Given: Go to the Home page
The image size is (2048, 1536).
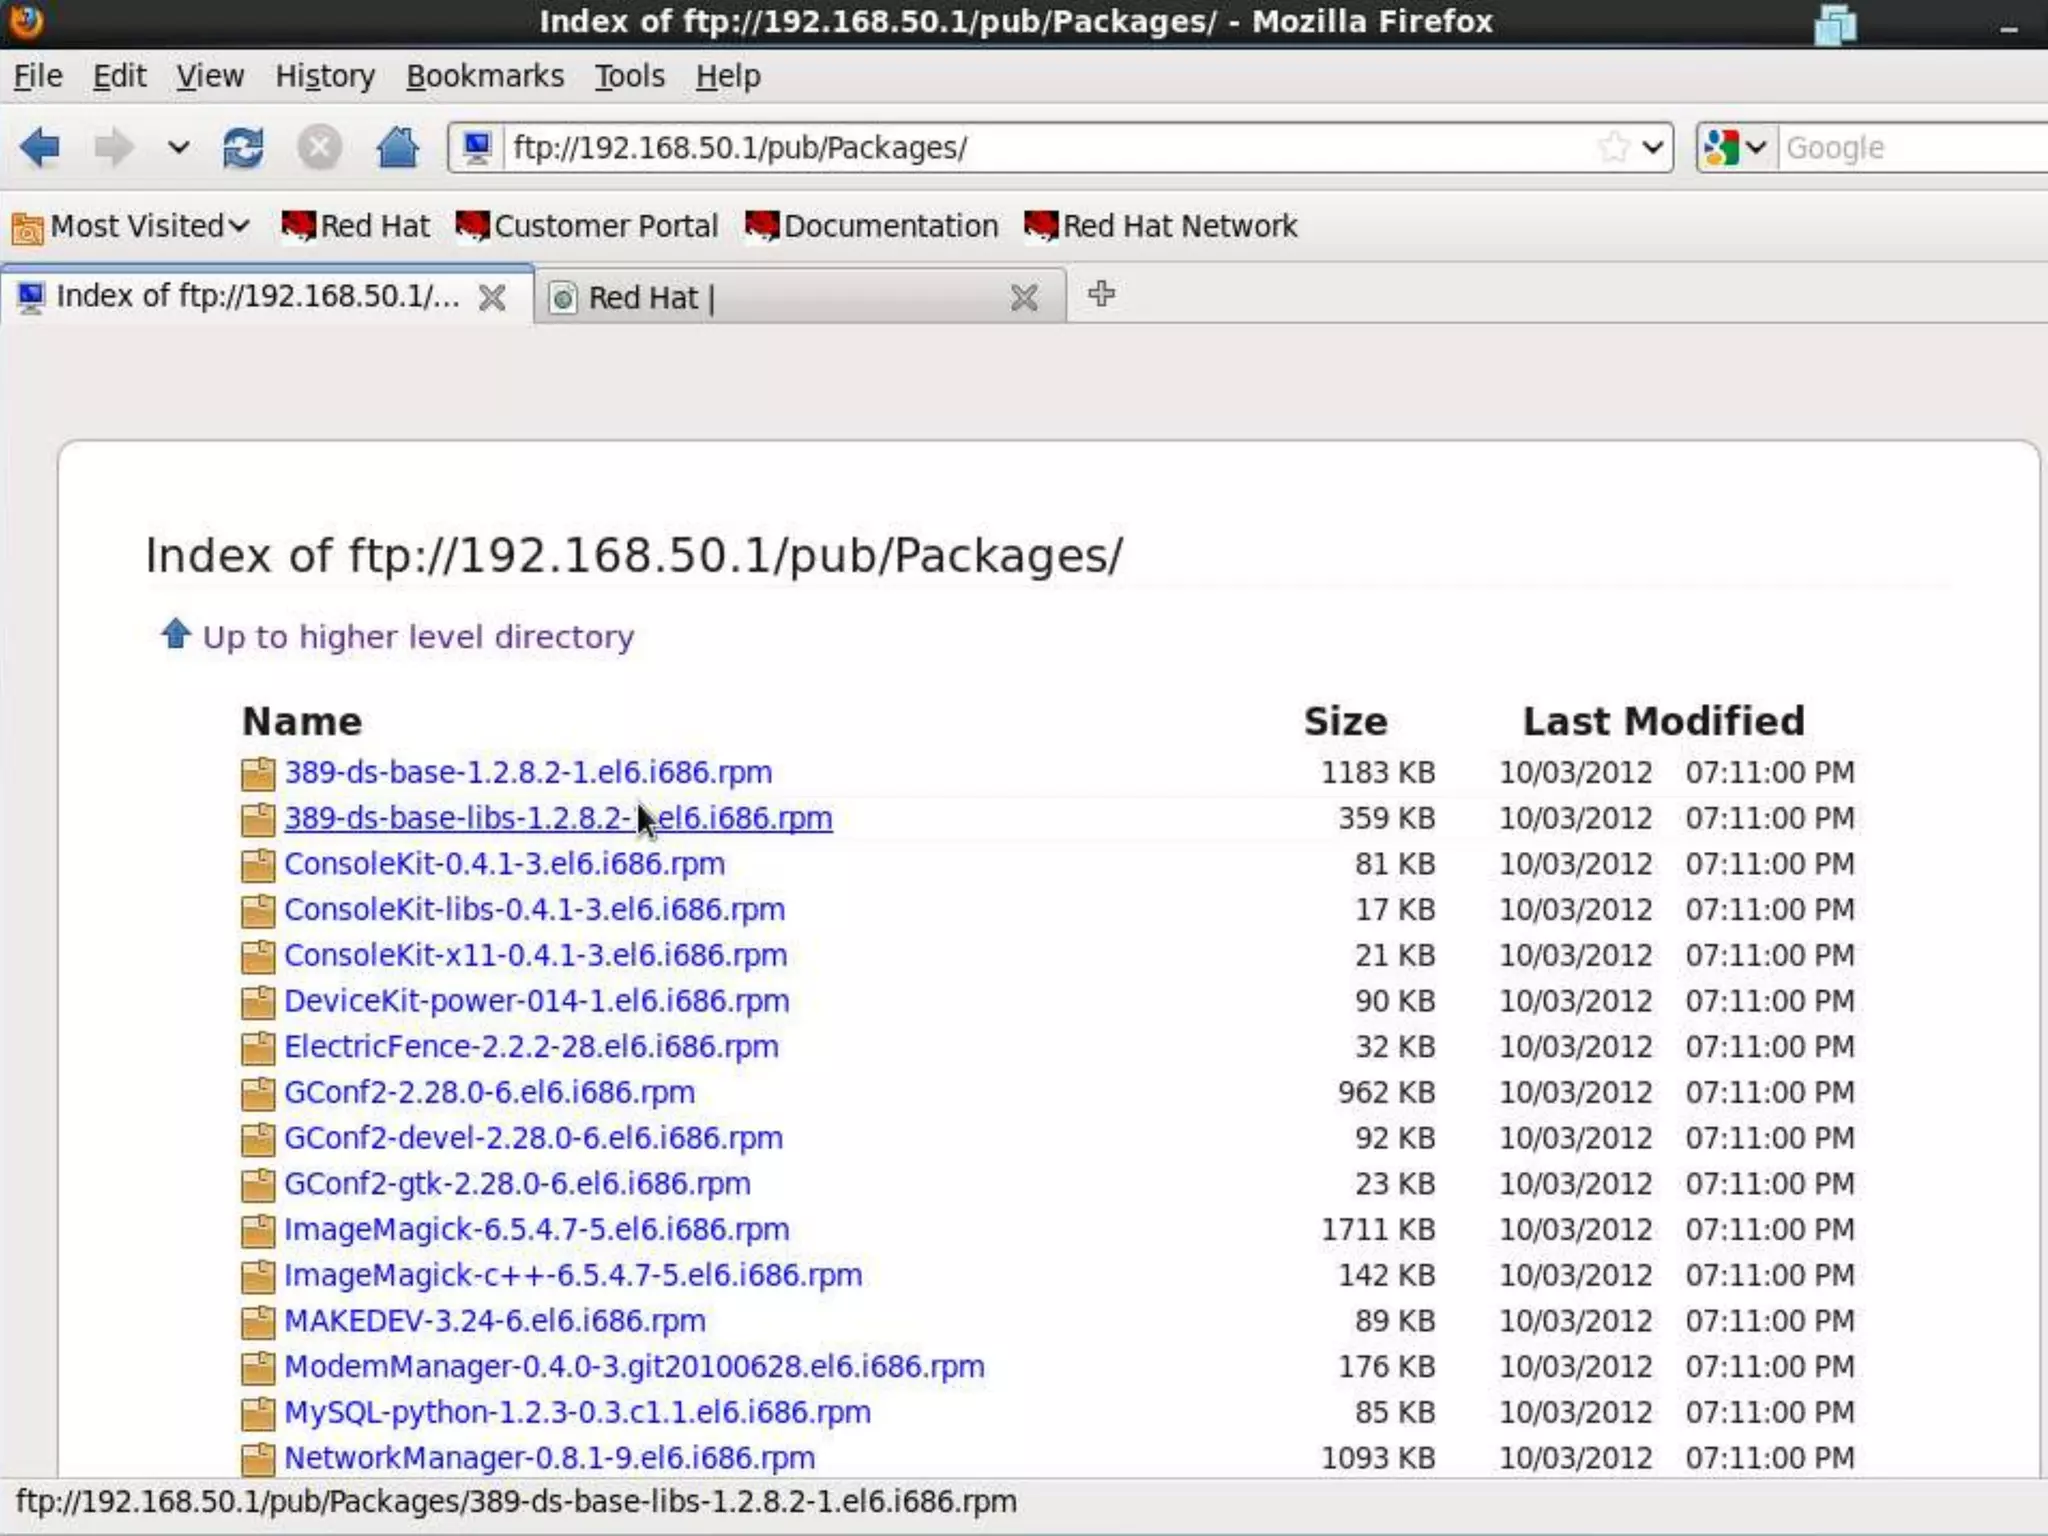Looking at the screenshot, I should click(397, 148).
